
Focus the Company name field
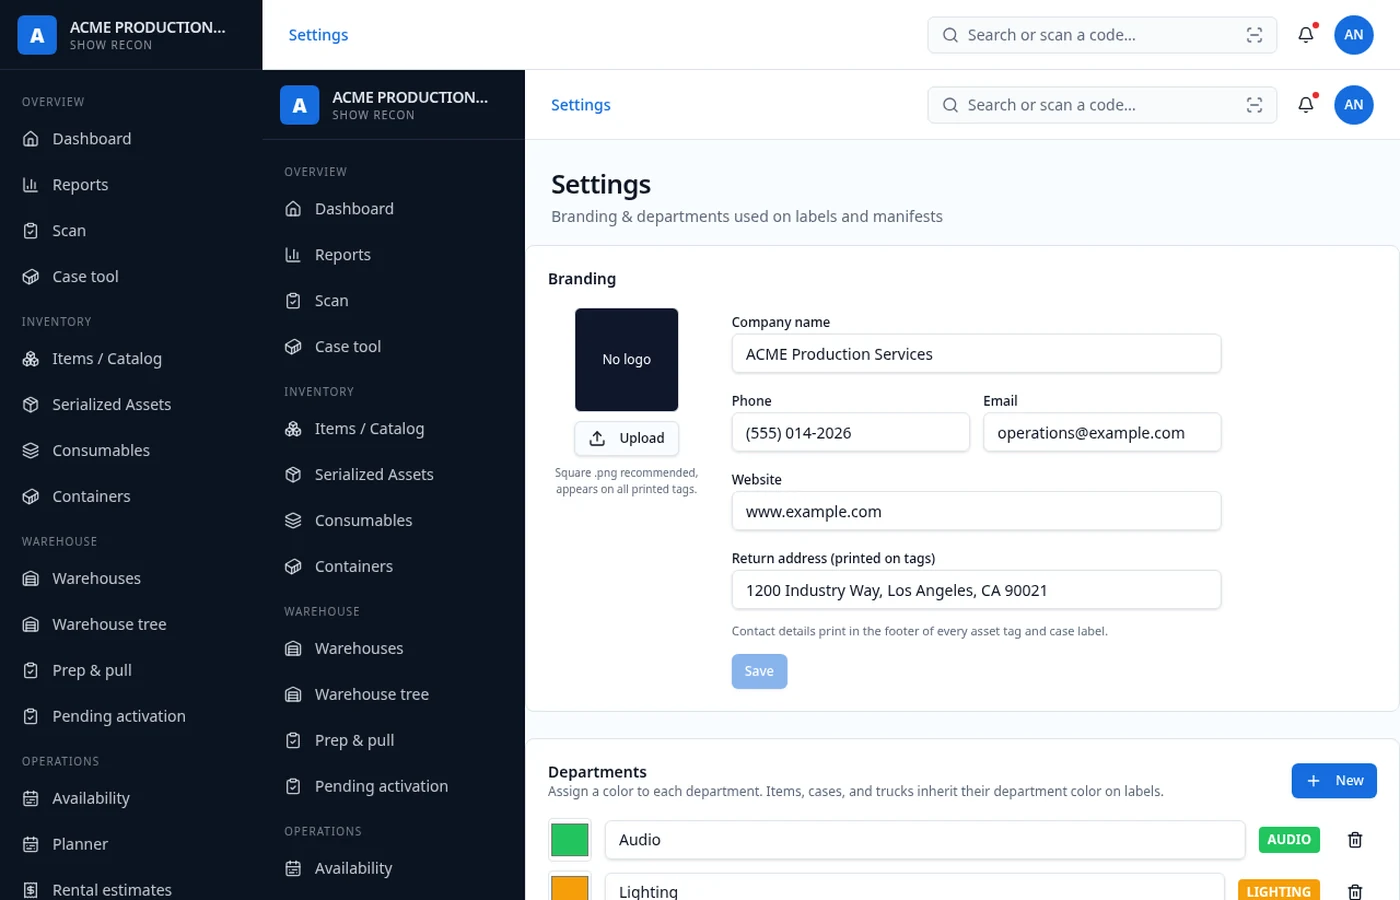tap(976, 354)
